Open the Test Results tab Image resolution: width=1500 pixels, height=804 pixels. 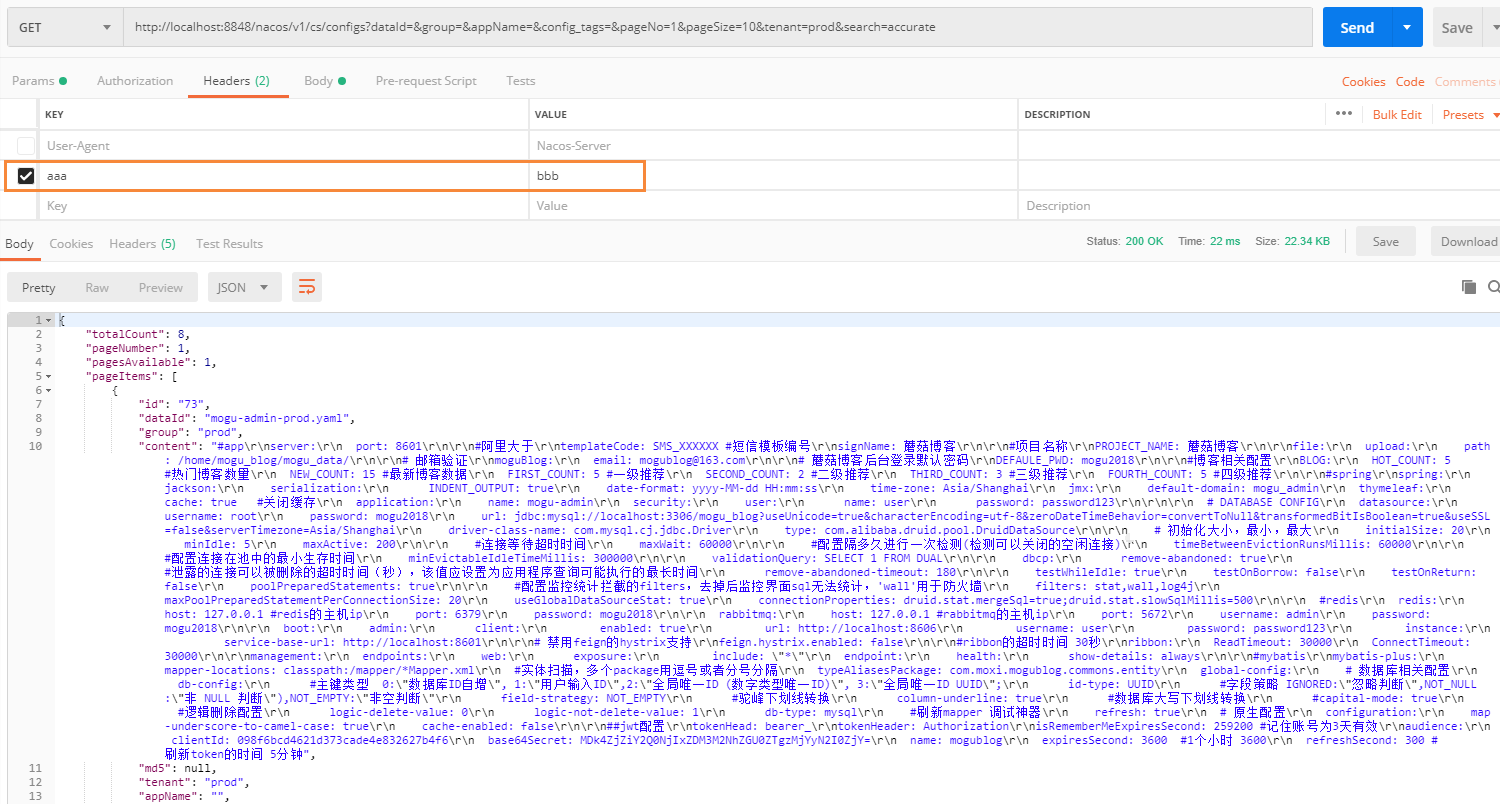(x=229, y=244)
